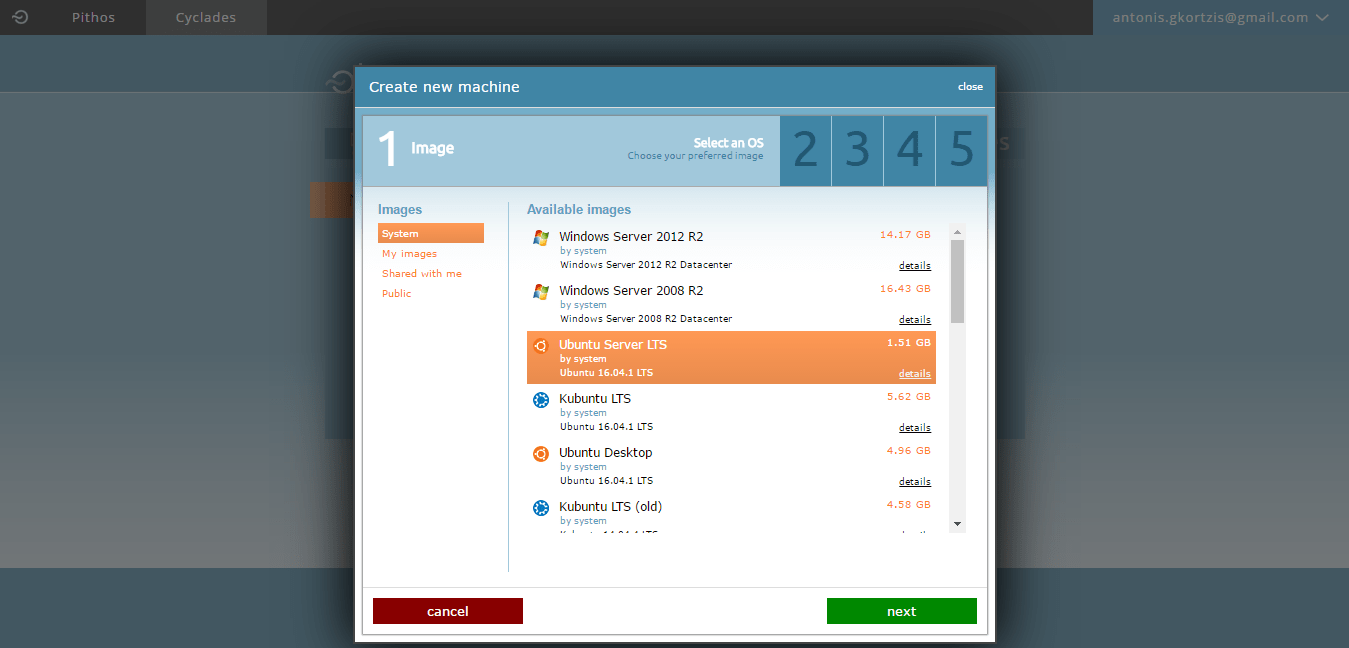Jump to wizard step 5
This screenshot has width=1349, height=648.
pyautogui.click(x=961, y=150)
